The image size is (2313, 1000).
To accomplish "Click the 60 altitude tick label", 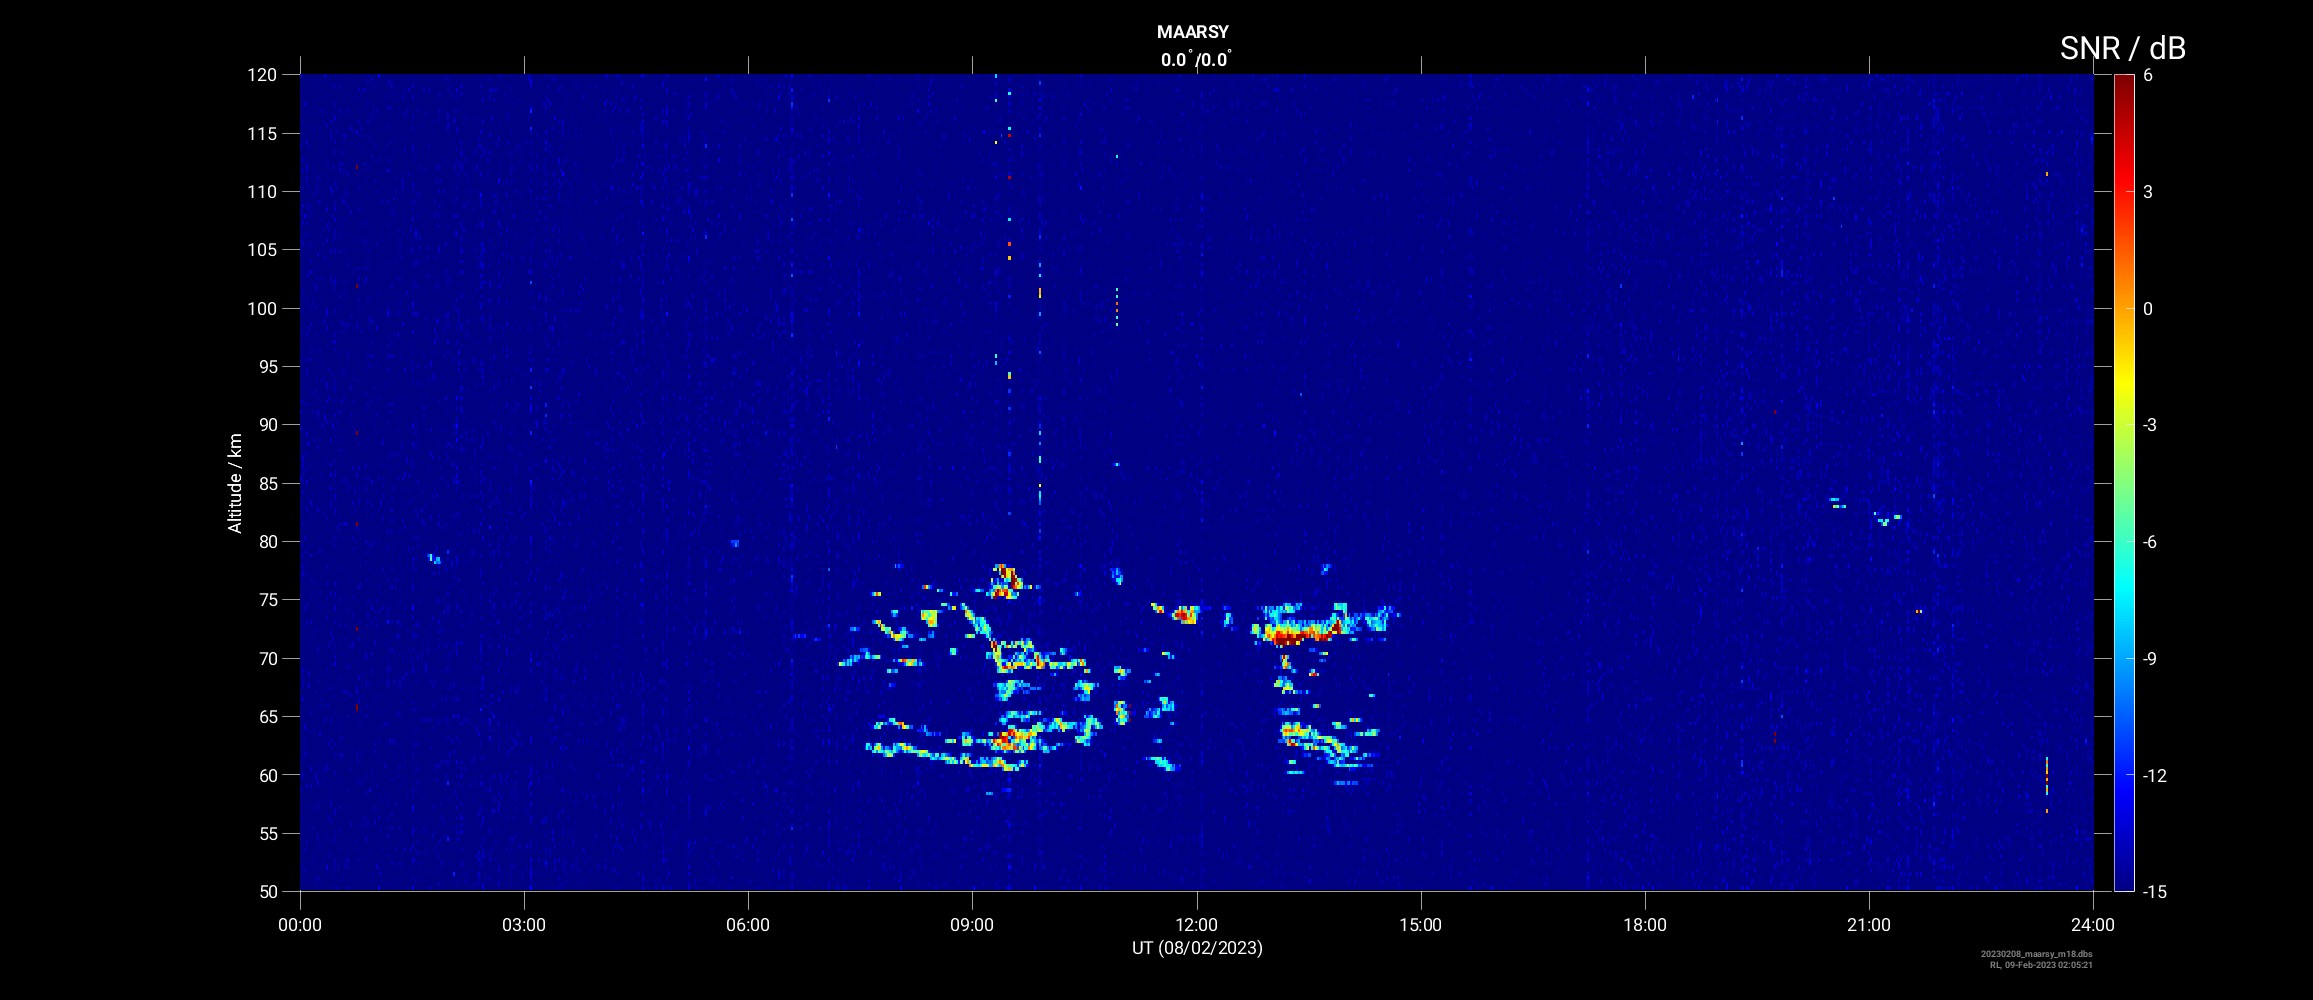I will [267, 775].
